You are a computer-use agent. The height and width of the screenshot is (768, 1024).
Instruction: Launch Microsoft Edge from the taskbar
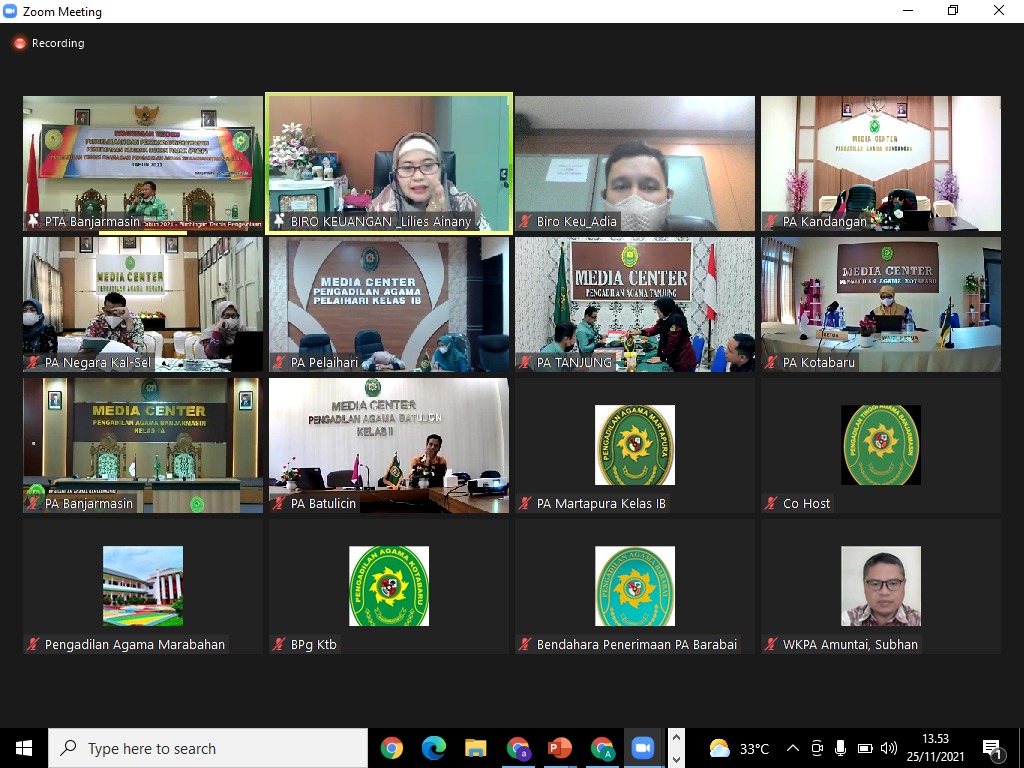433,748
